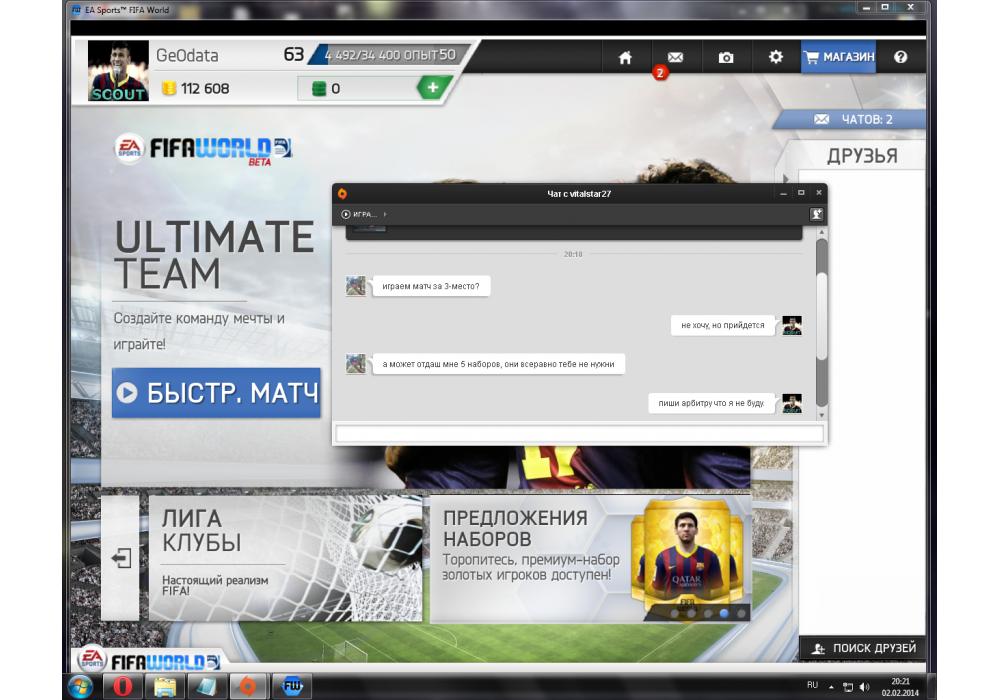This screenshot has width=1000, height=700.
Task: Collapse the Друзья panel with arrow
Action: 786,179
